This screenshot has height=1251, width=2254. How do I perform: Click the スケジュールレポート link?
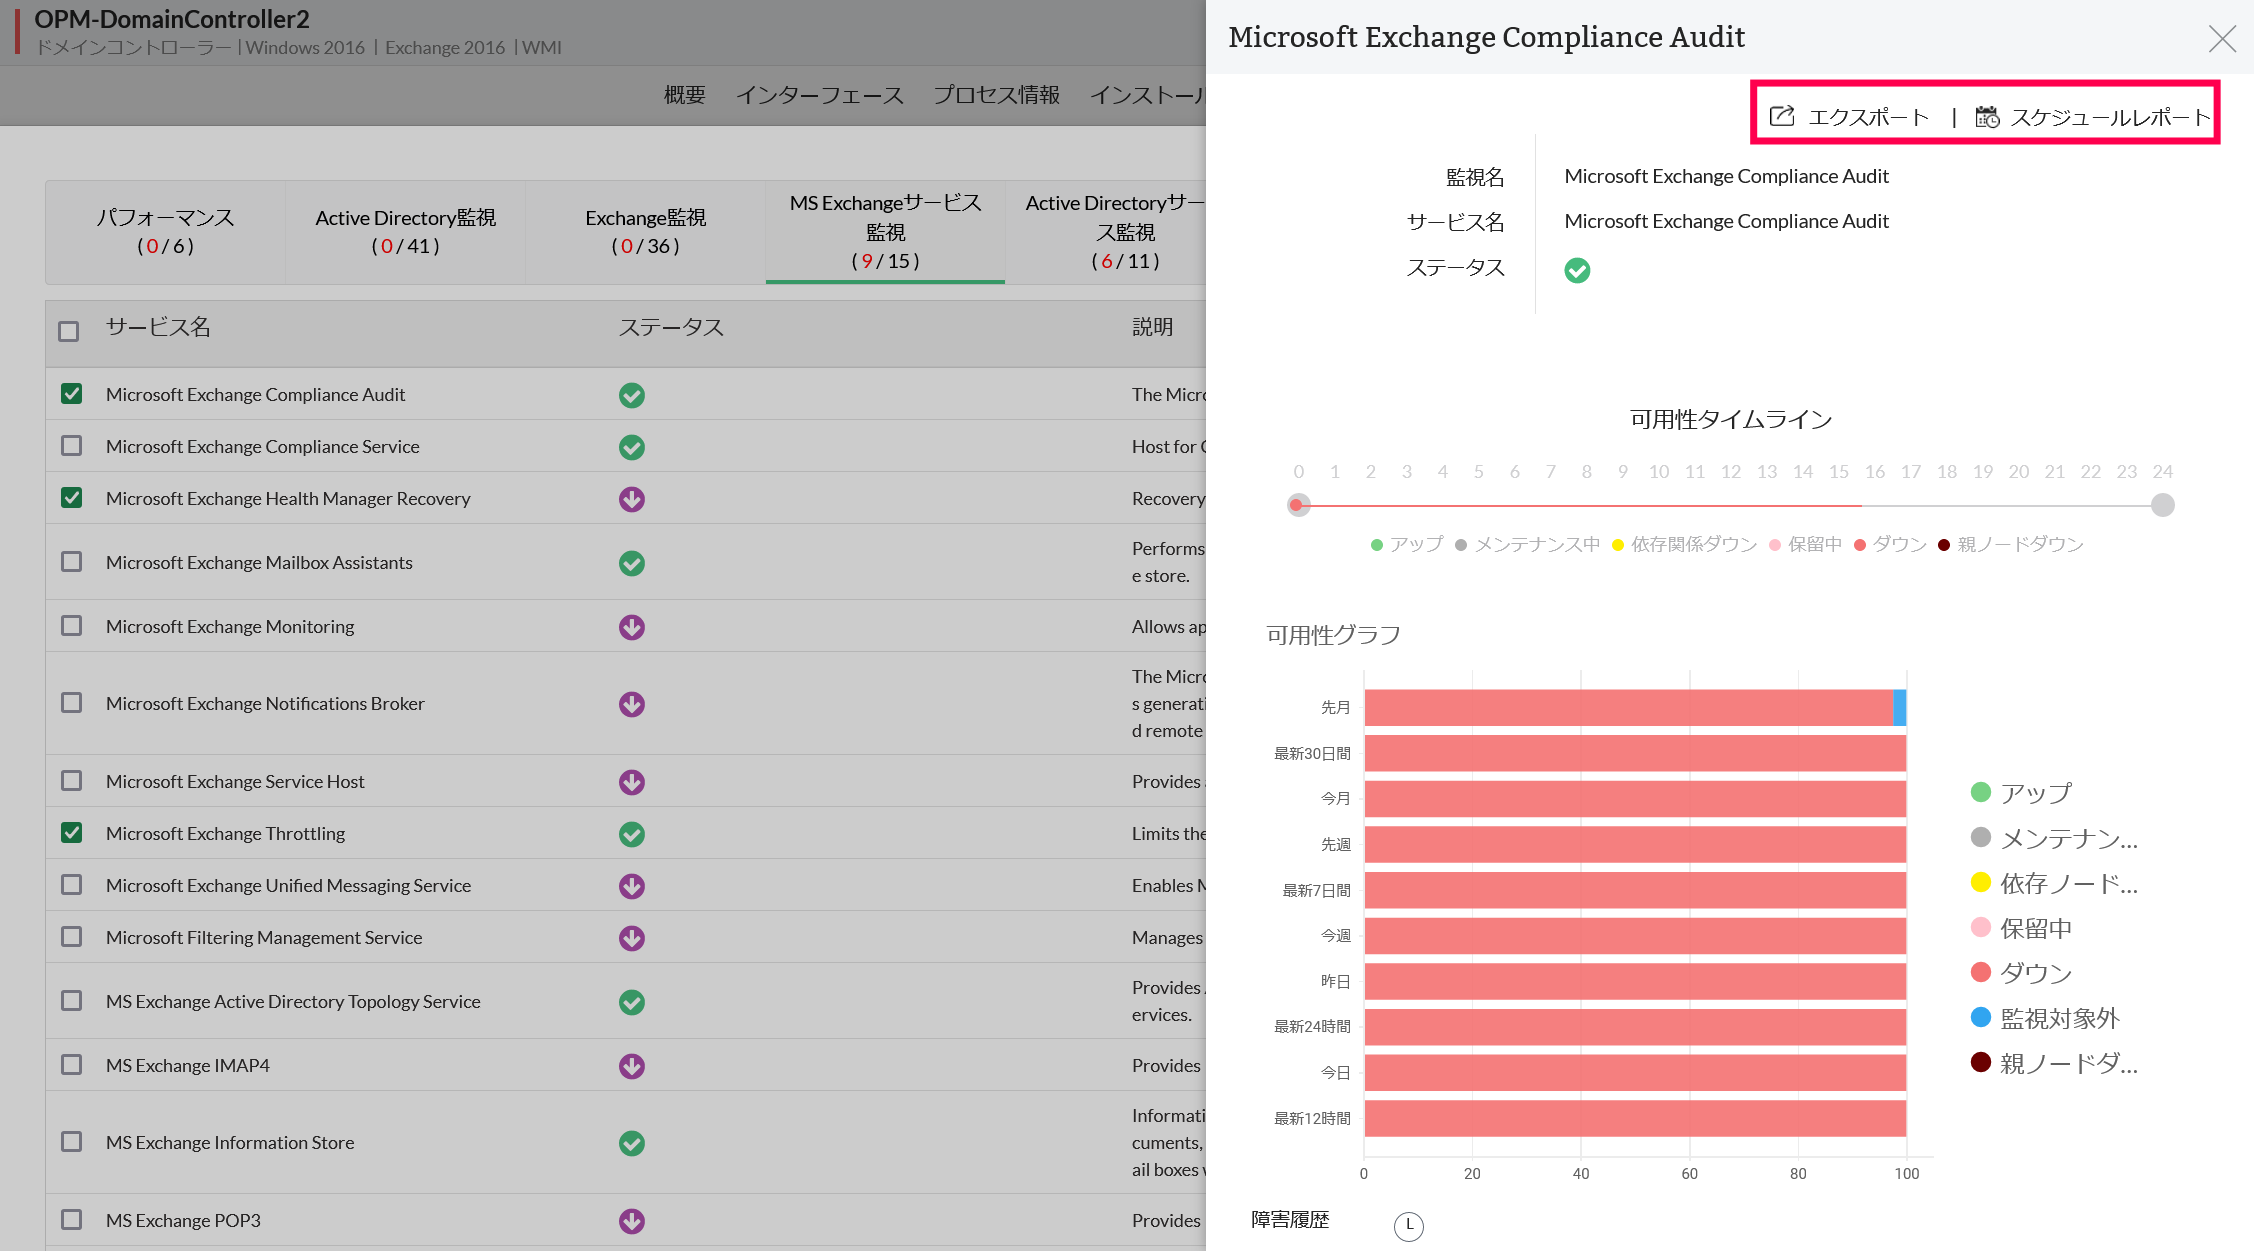2110,117
